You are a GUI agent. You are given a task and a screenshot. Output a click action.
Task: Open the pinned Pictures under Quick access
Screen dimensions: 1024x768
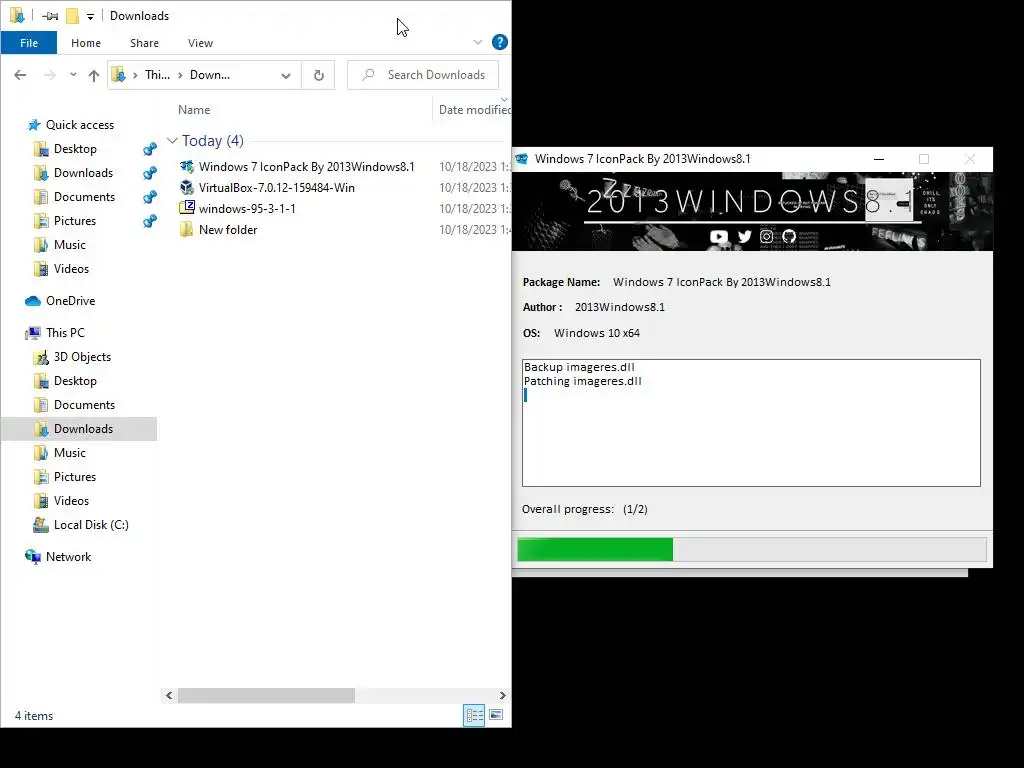(74, 221)
